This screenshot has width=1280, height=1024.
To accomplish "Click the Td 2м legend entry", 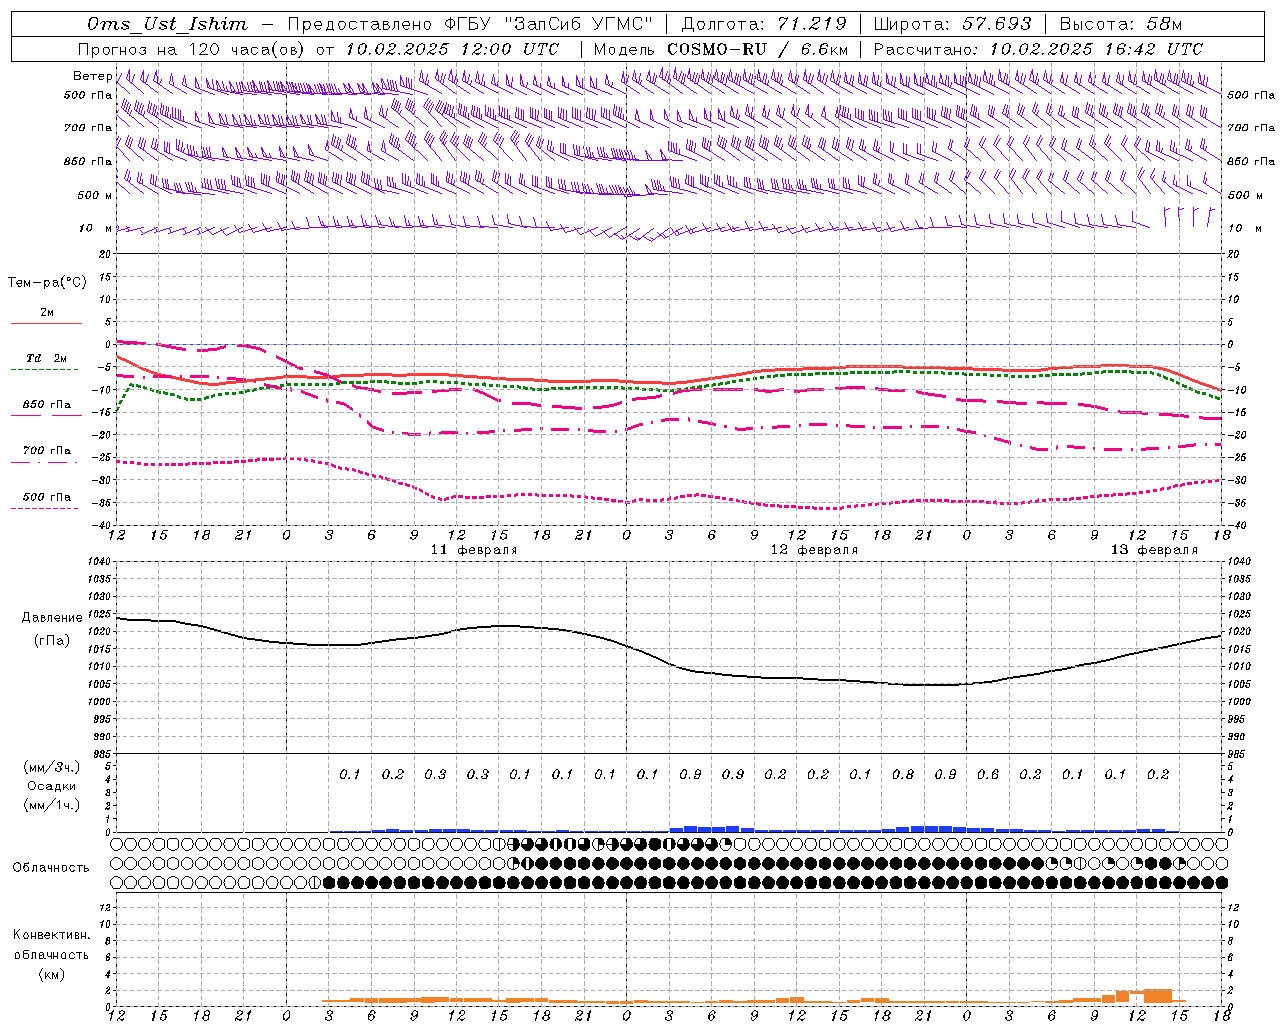I will (47, 358).
